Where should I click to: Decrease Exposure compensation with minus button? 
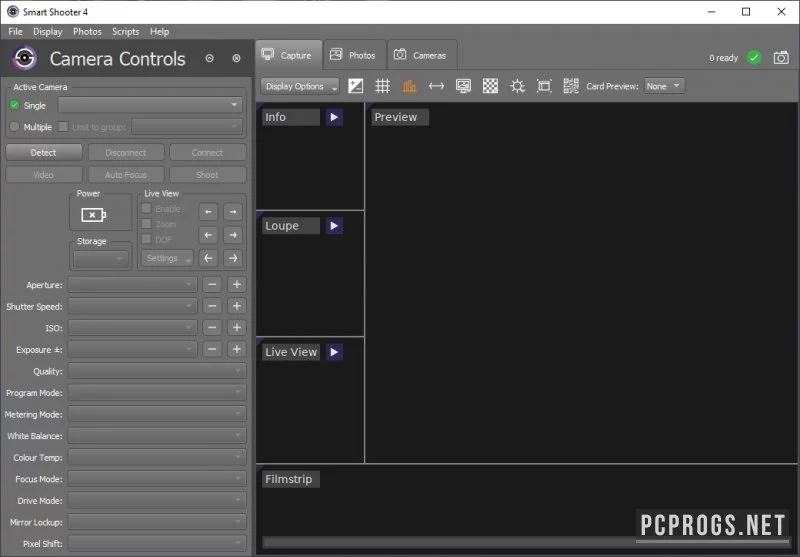tap(212, 349)
